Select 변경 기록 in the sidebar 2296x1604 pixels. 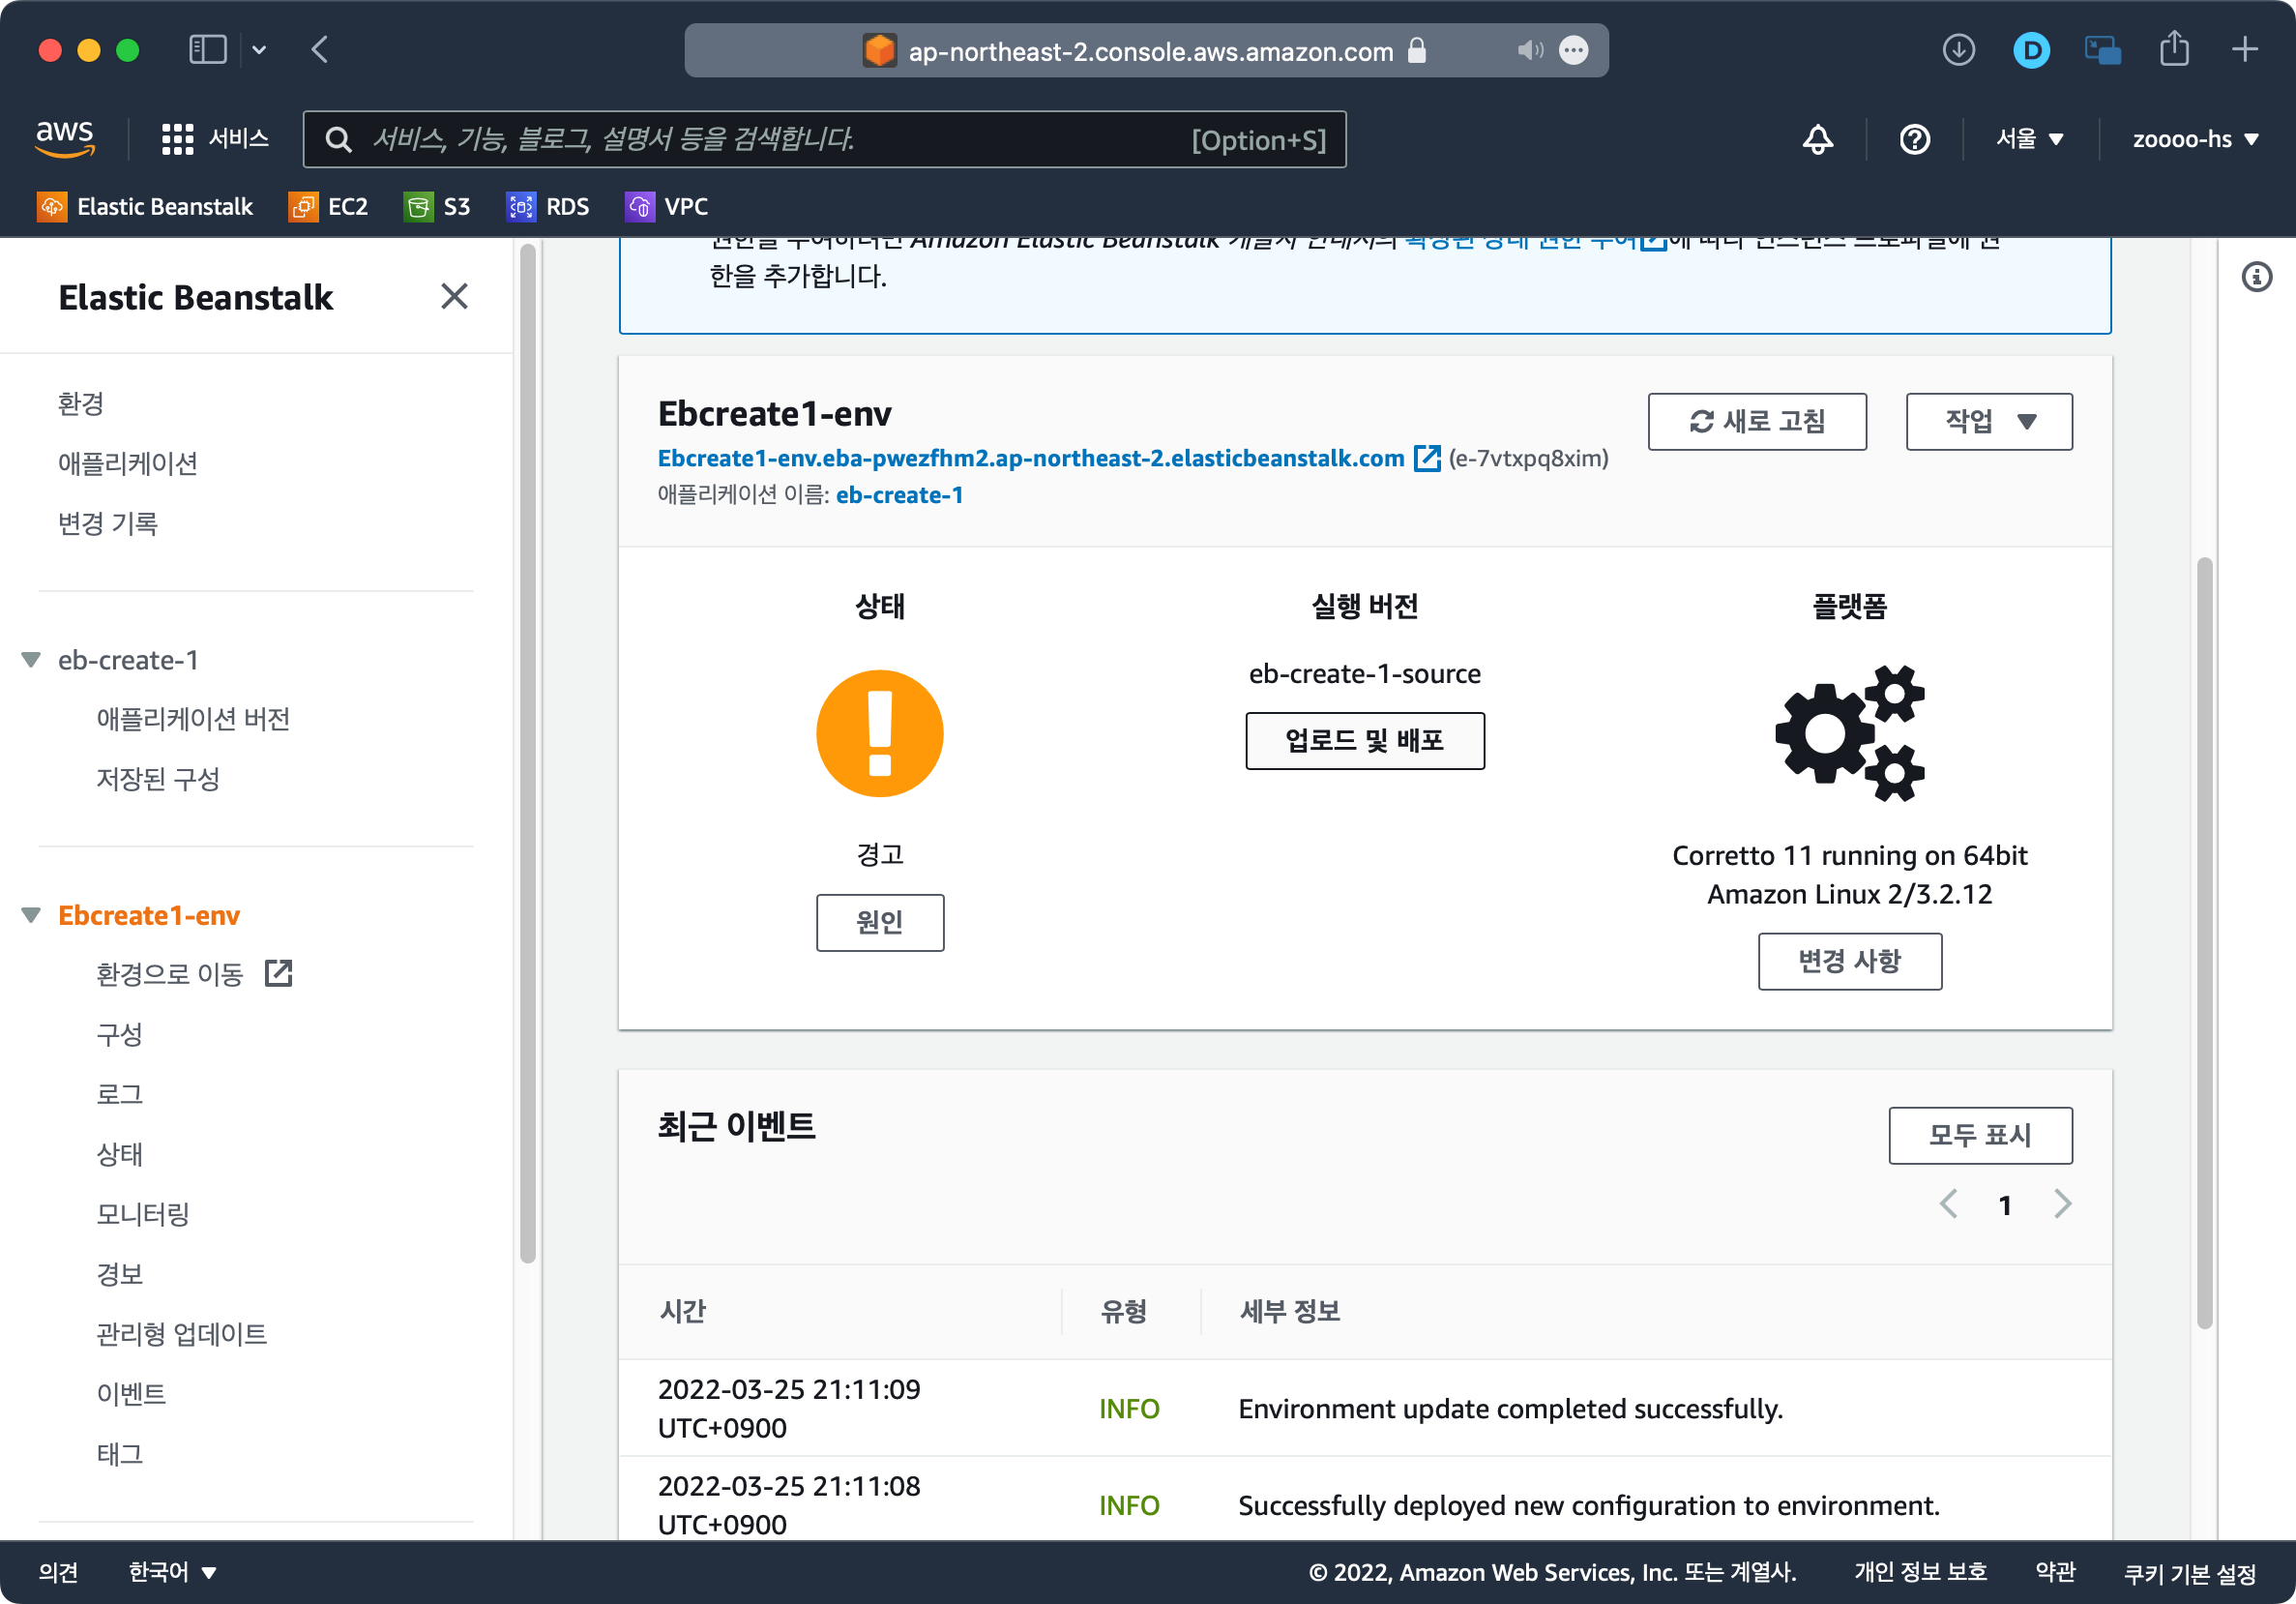click(107, 523)
